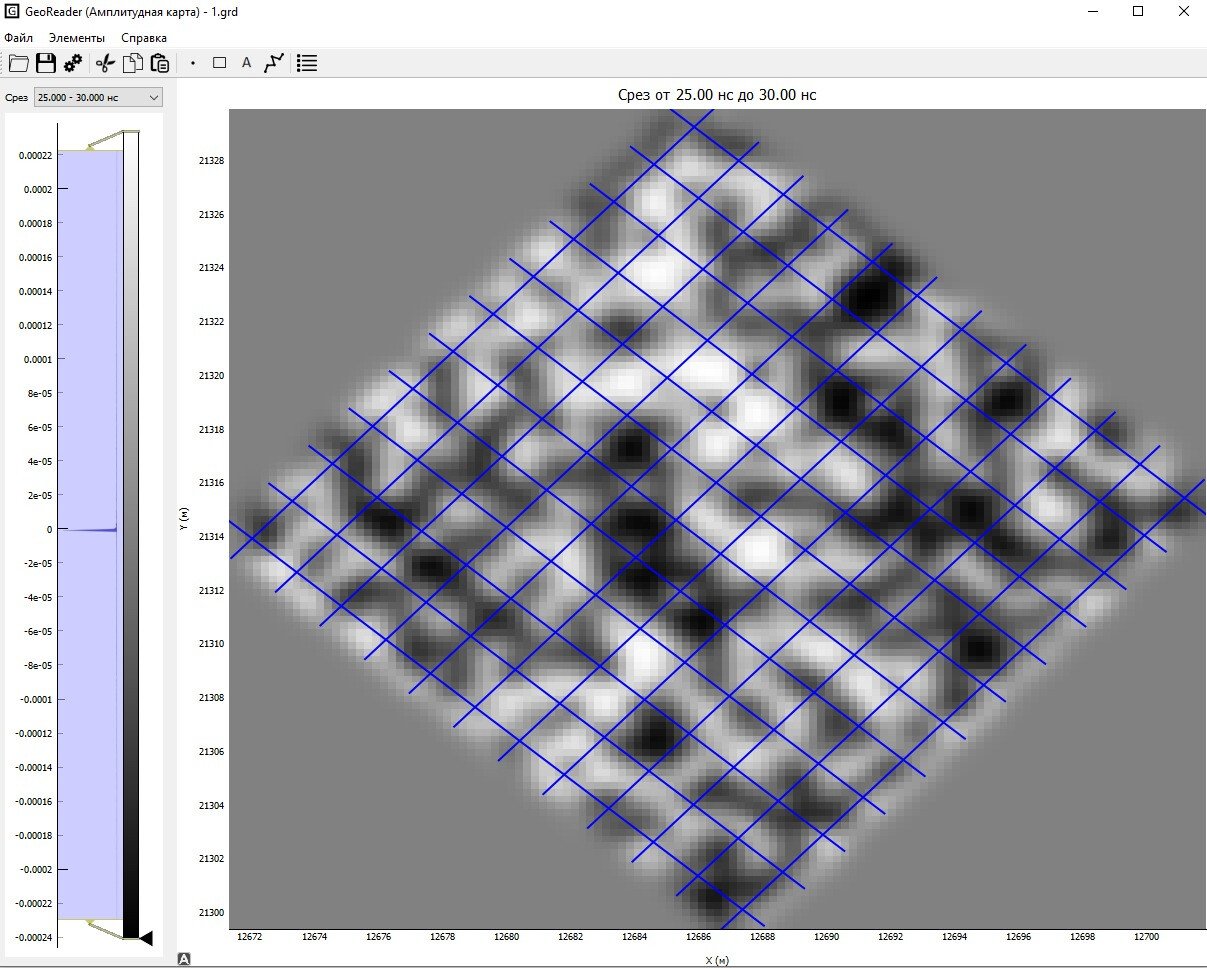Image resolution: width=1207 pixels, height=968 pixels.
Task: Open the Элементы menu
Action: (77, 38)
